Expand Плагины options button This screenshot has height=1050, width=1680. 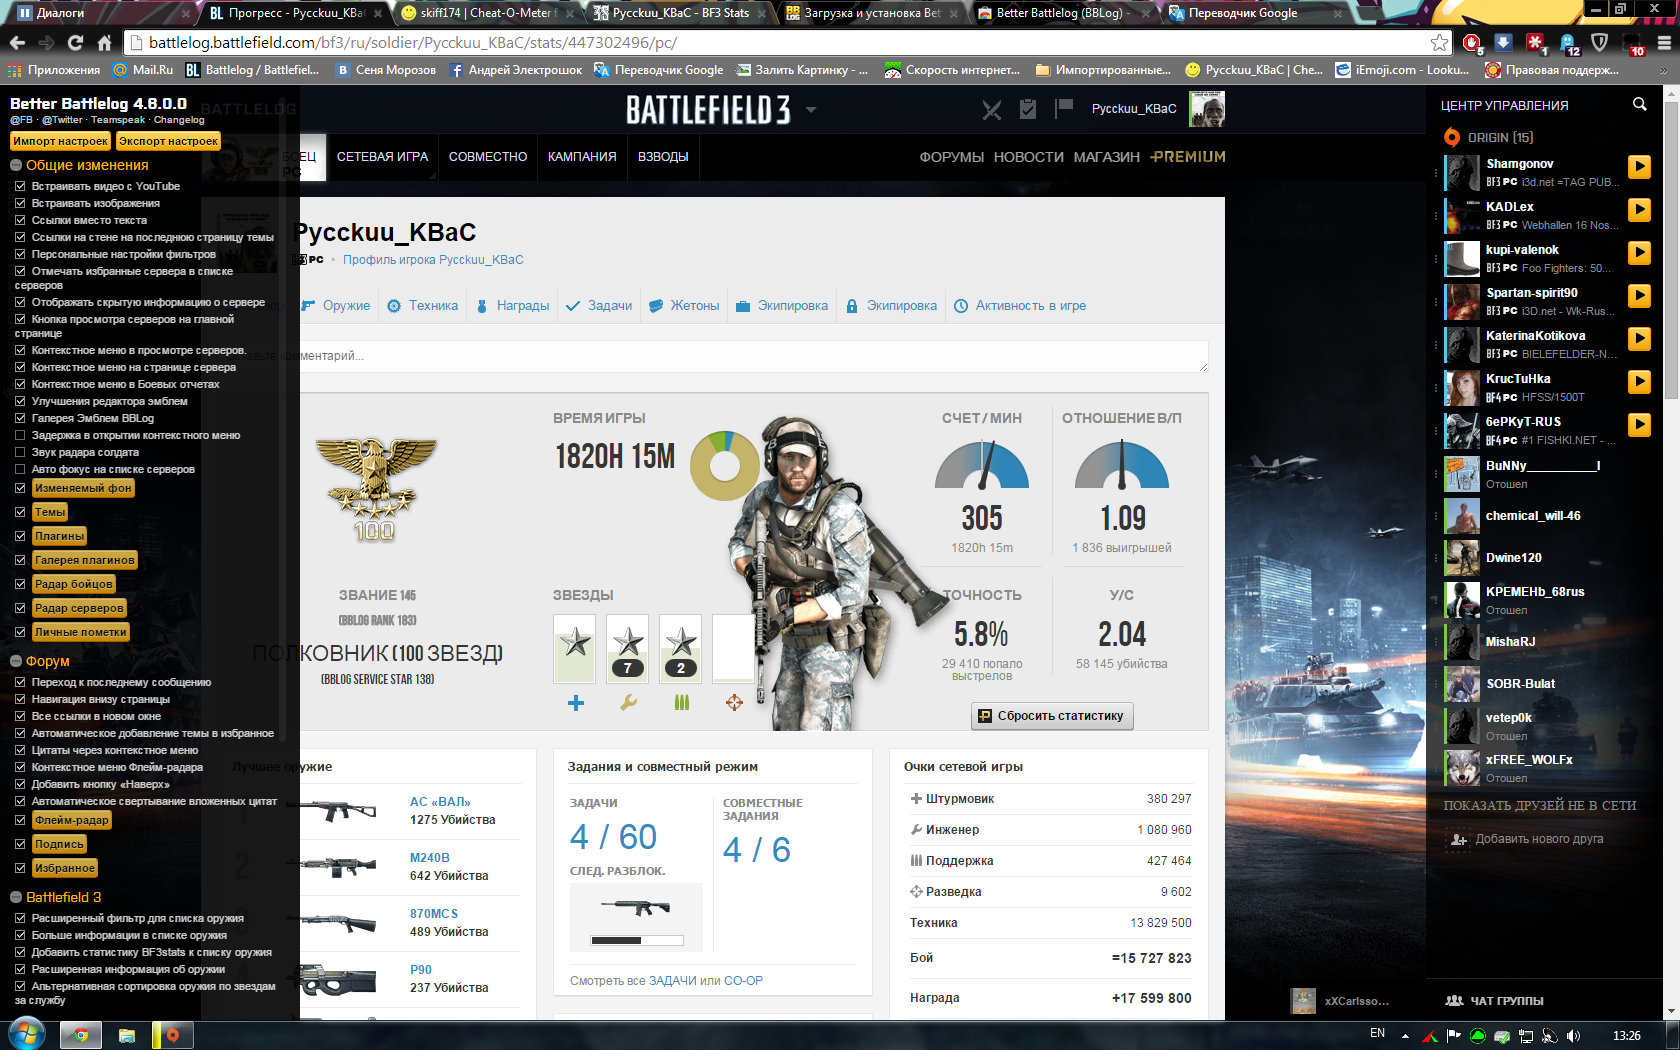pyautogui.click(x=60, y=536)
